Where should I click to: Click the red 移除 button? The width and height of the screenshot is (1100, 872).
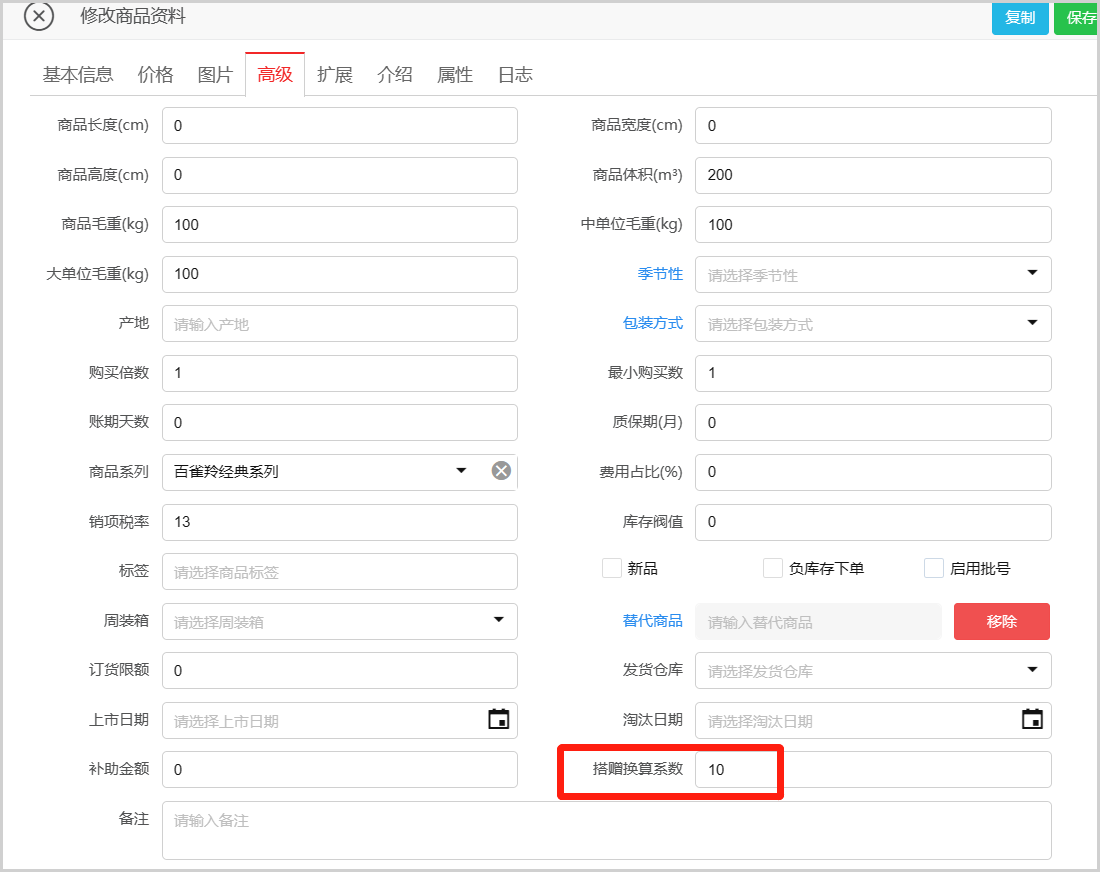pyautogui.click(x=1001, y=621)
